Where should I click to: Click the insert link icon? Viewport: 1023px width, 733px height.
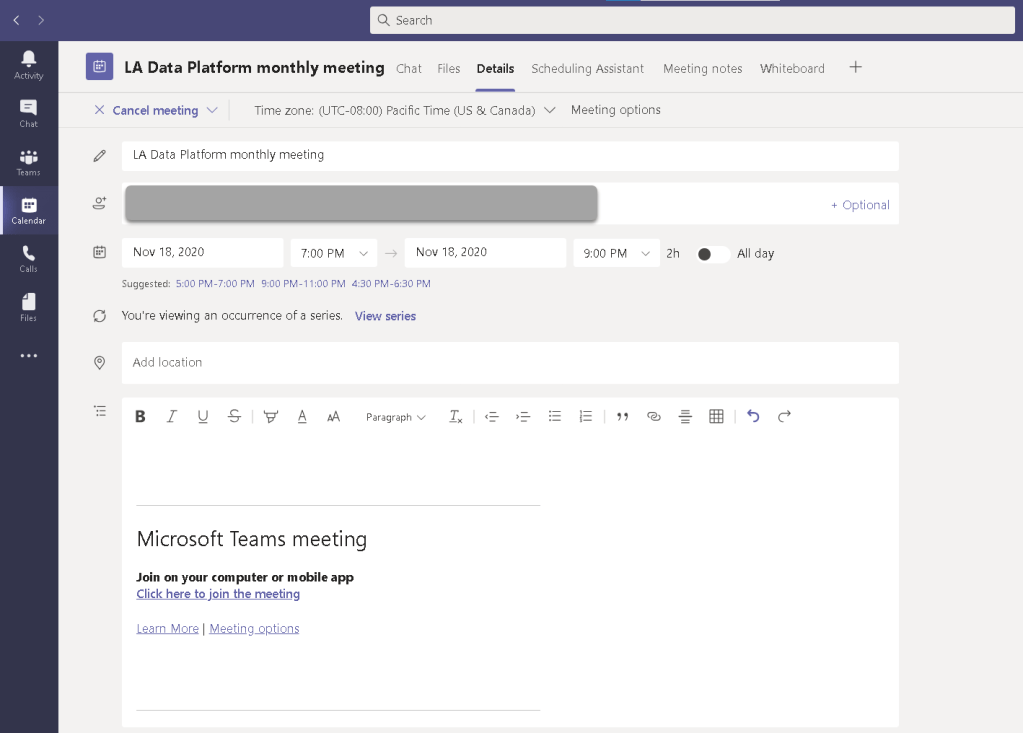654,417
